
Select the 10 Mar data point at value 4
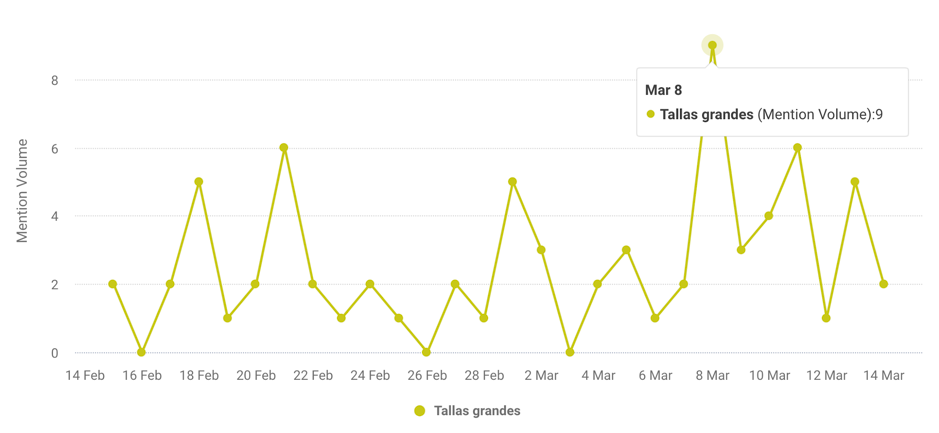769,216
